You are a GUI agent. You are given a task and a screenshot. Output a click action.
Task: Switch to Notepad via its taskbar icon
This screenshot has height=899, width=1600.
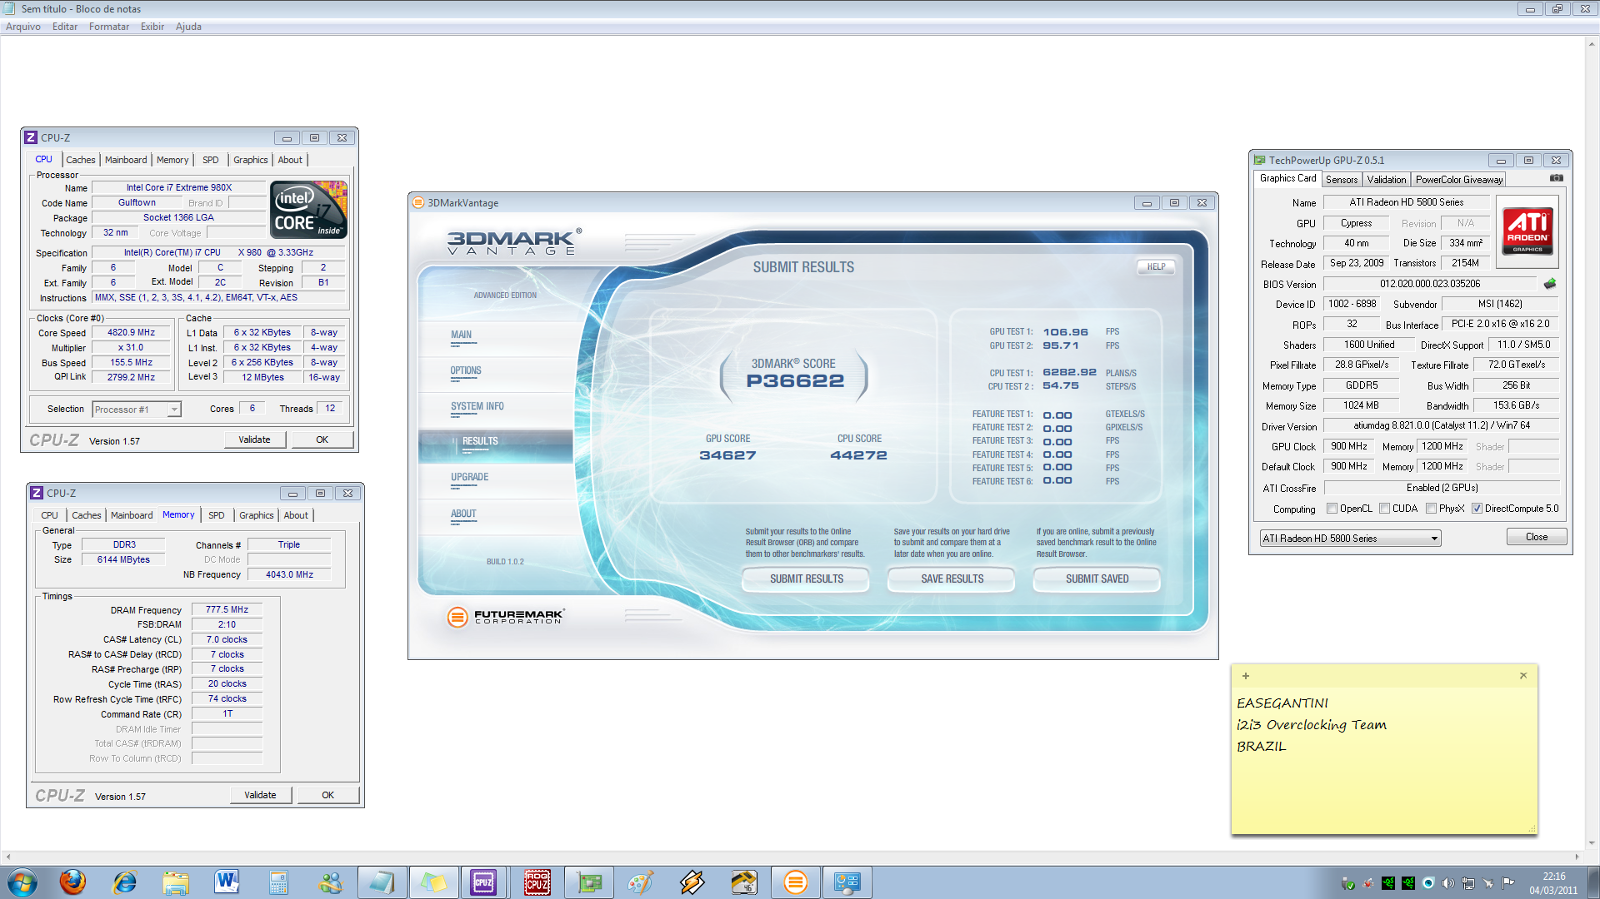(x=382, y=882)
